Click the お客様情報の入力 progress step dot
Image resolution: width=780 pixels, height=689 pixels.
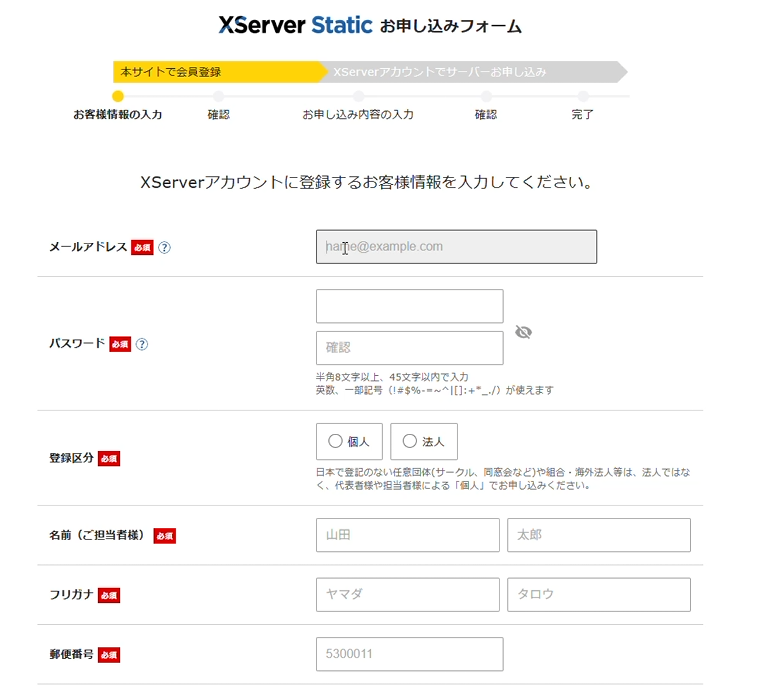pyautogui.click(x=118, y=96)
